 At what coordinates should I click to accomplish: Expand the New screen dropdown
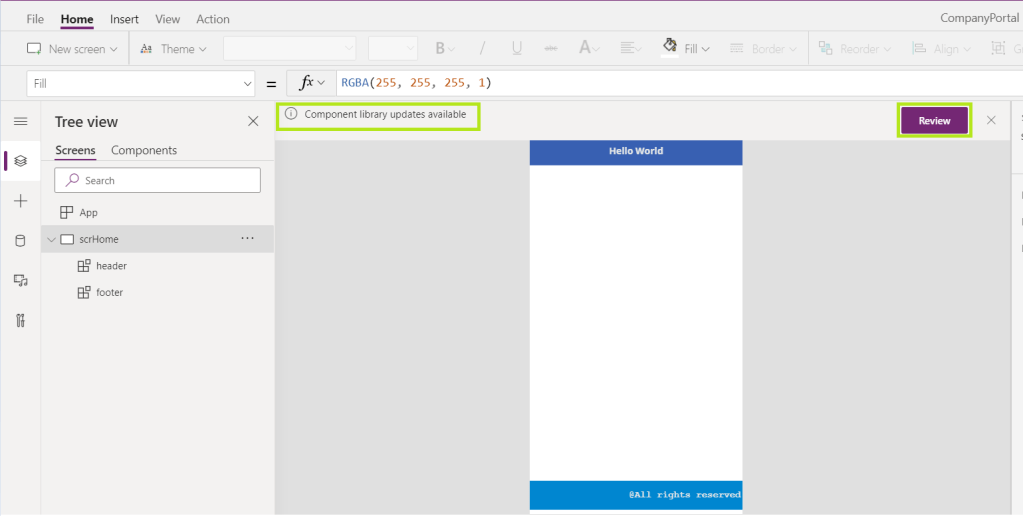point(72,48)
